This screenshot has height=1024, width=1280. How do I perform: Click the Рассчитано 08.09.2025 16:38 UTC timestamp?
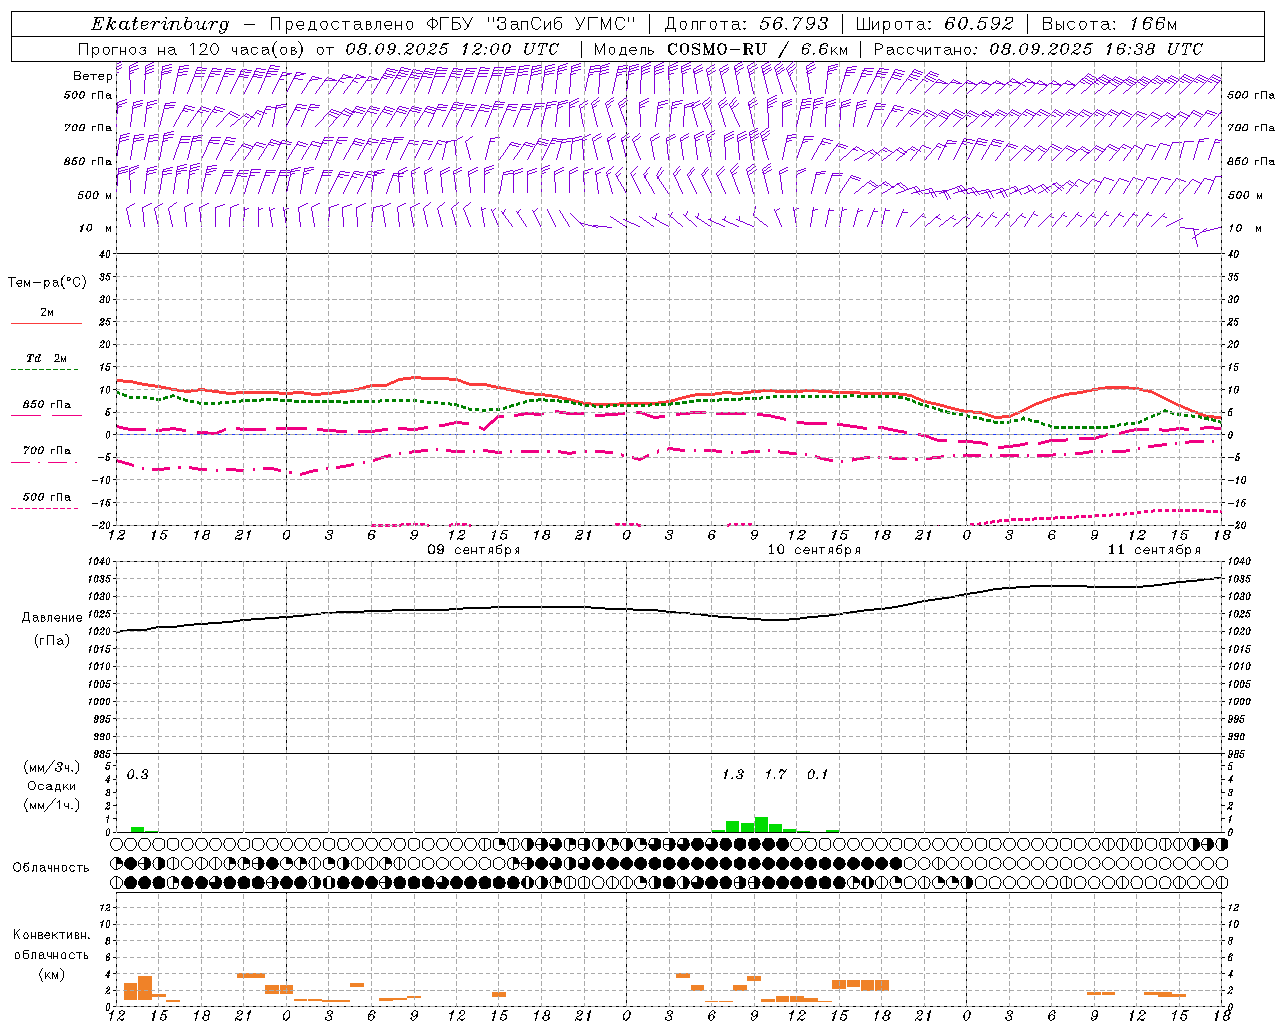1038,49
